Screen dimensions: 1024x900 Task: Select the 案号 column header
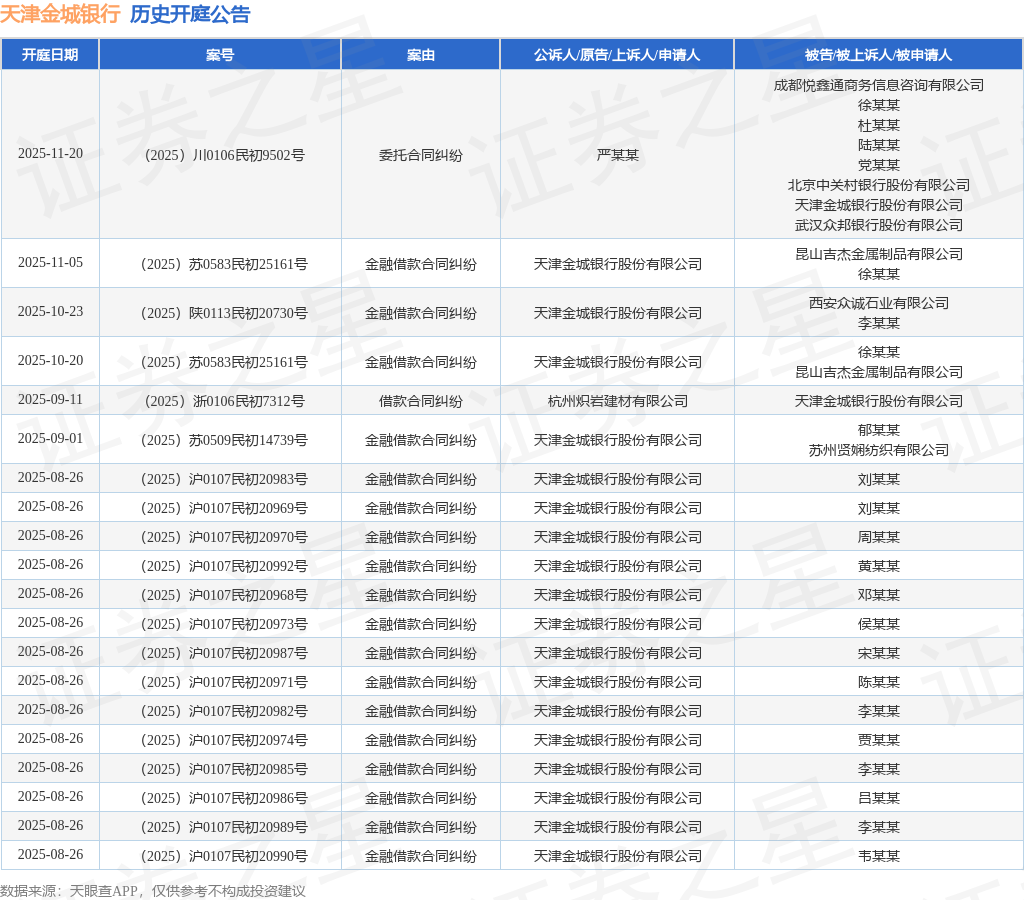[x=220, y=55]
